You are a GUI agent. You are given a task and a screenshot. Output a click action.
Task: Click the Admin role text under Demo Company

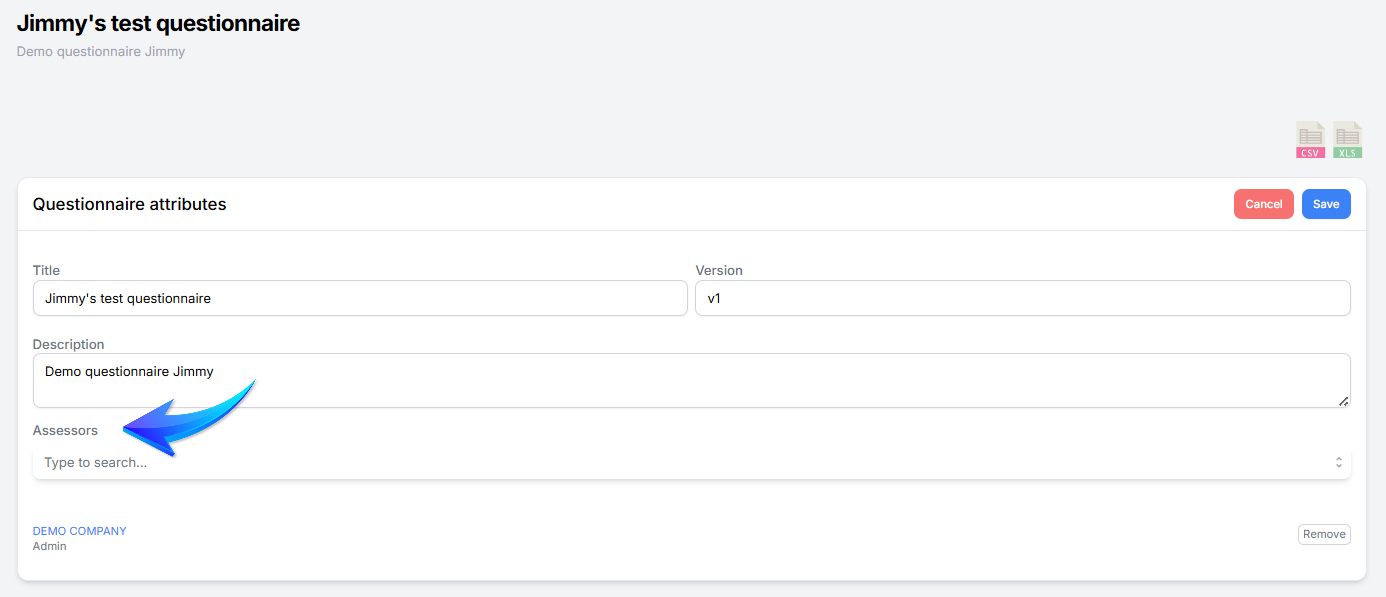tap(50, 546)
